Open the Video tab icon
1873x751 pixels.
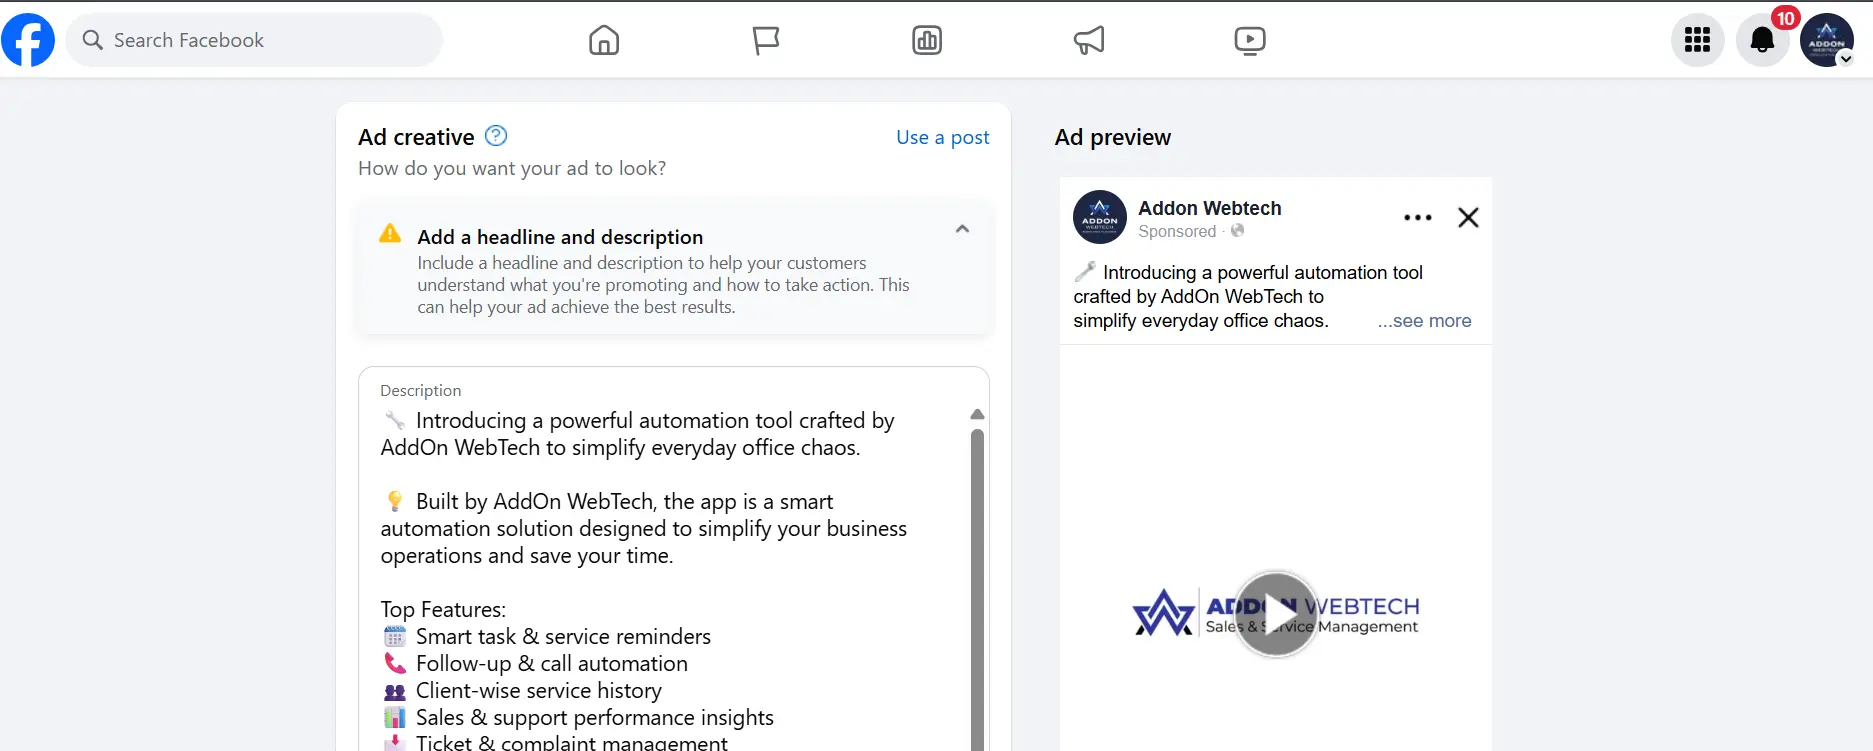tap(1250, 40)
